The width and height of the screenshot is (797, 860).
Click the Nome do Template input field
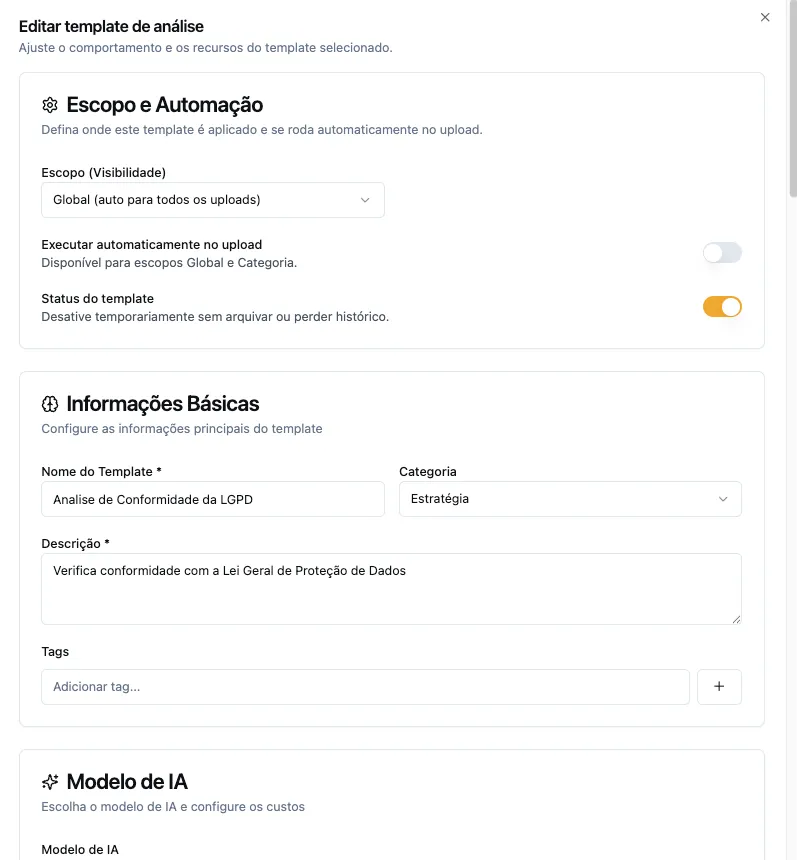coord(213,499)
